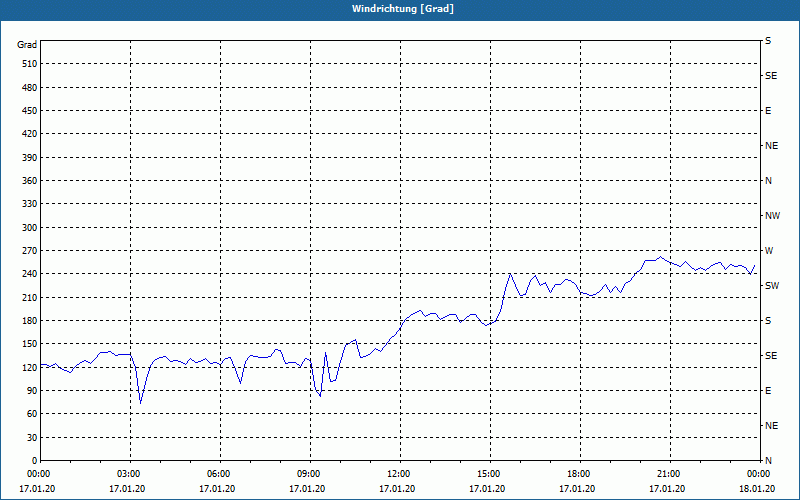The height and width of the screenshot is (500, 800).
Task: Click the 03:00 time label on the x-axis
Action: [127, 474]
